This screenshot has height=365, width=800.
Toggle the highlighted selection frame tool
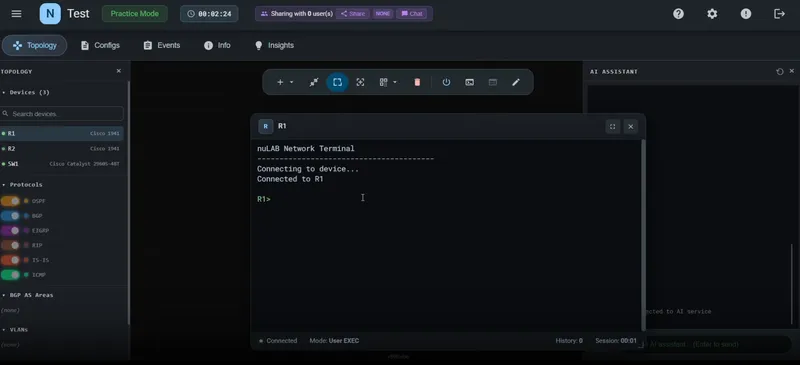(337, 82)
